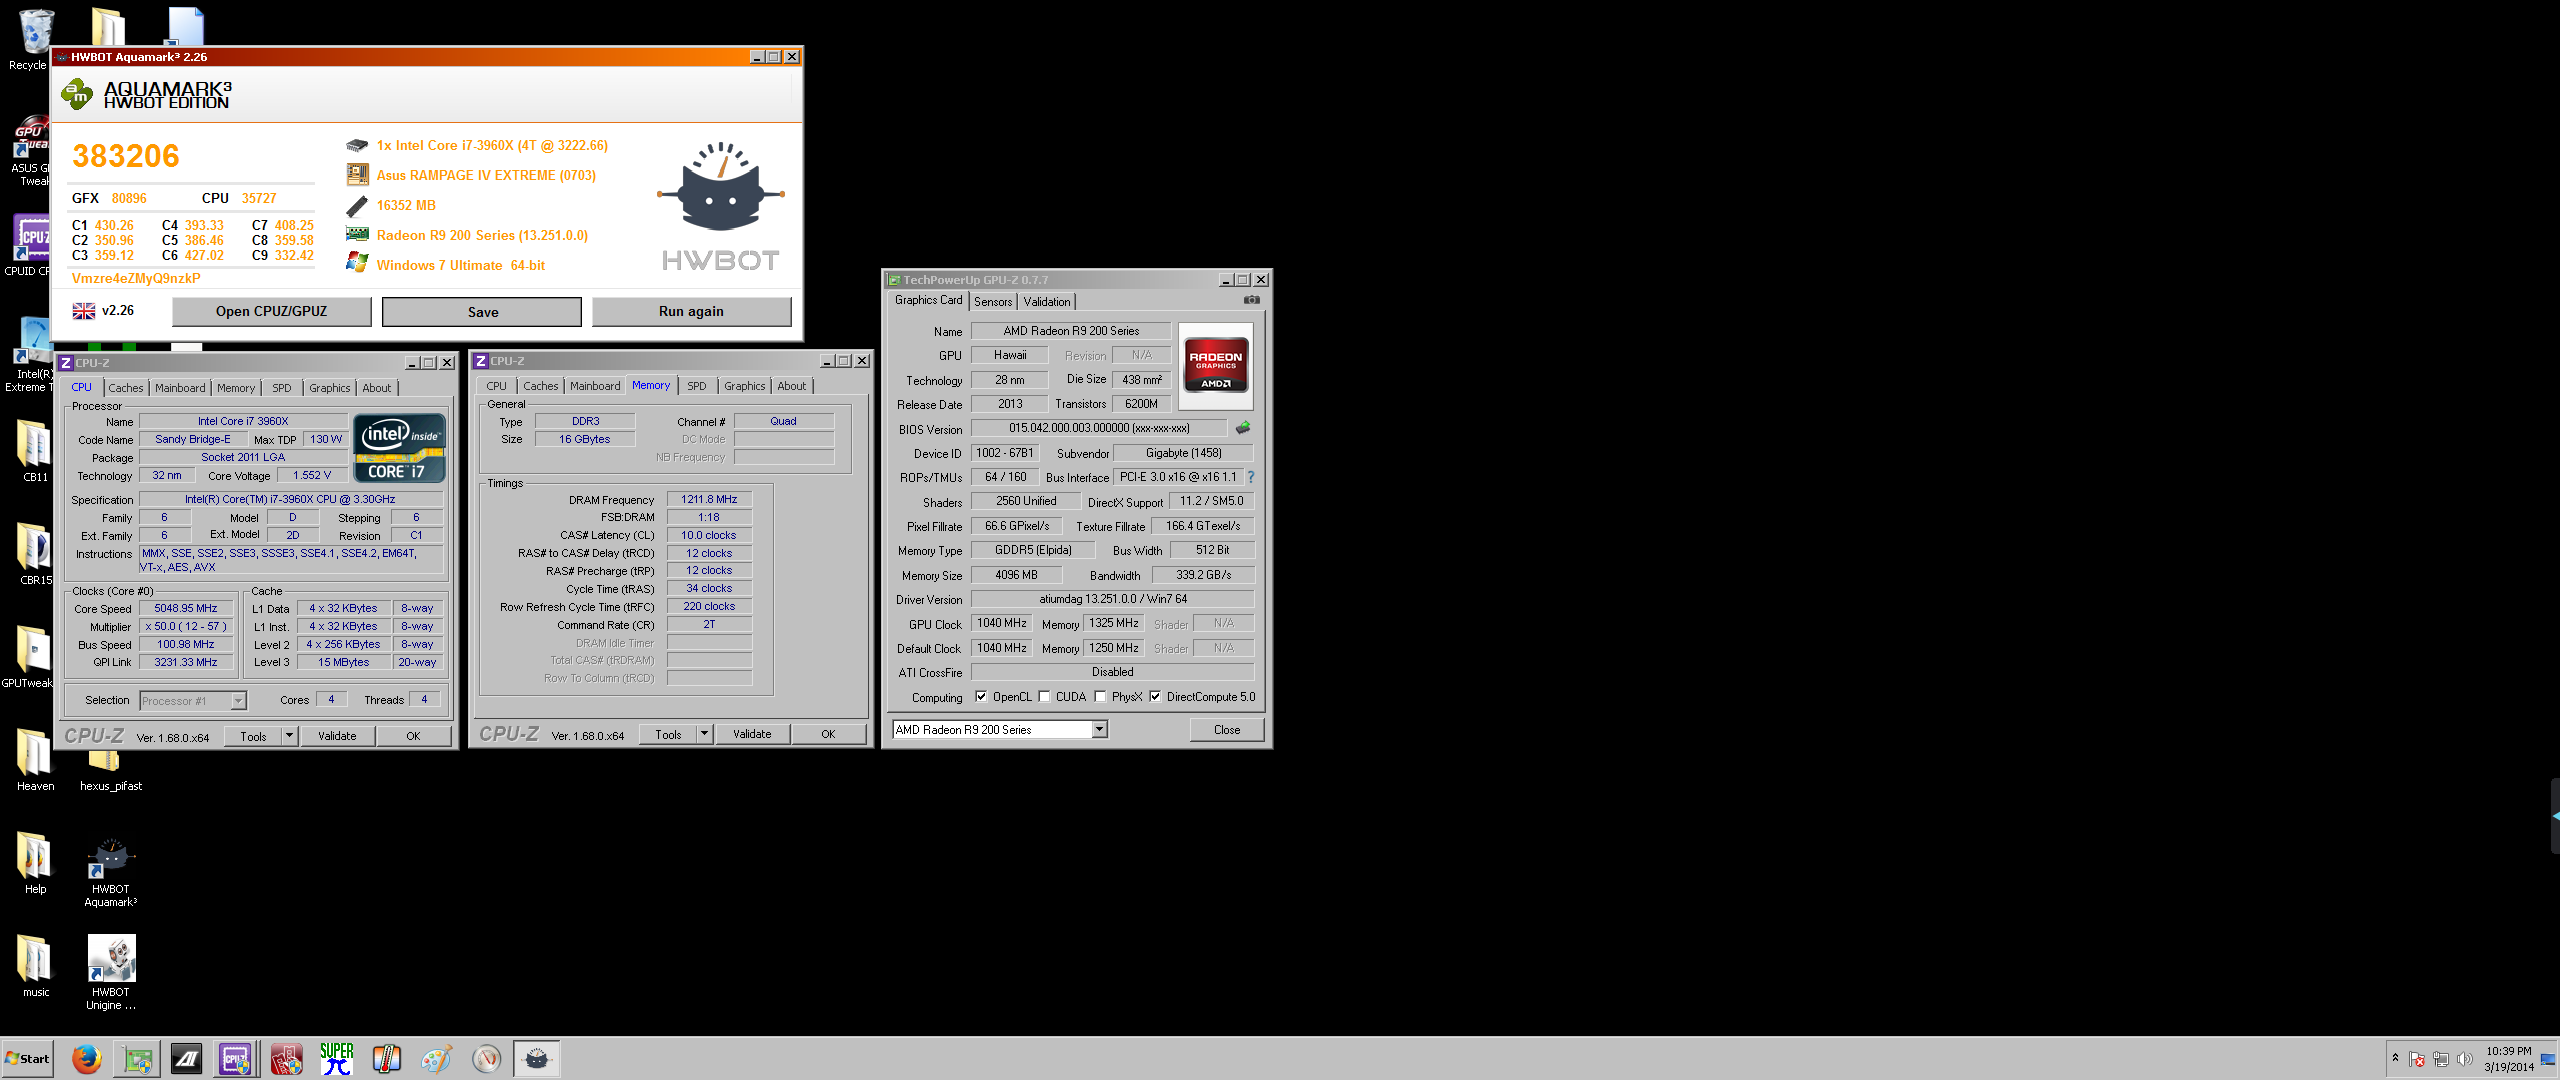
Task: Click OK in the Memory CPU-Z window
Action: click(x=828, y=734)
